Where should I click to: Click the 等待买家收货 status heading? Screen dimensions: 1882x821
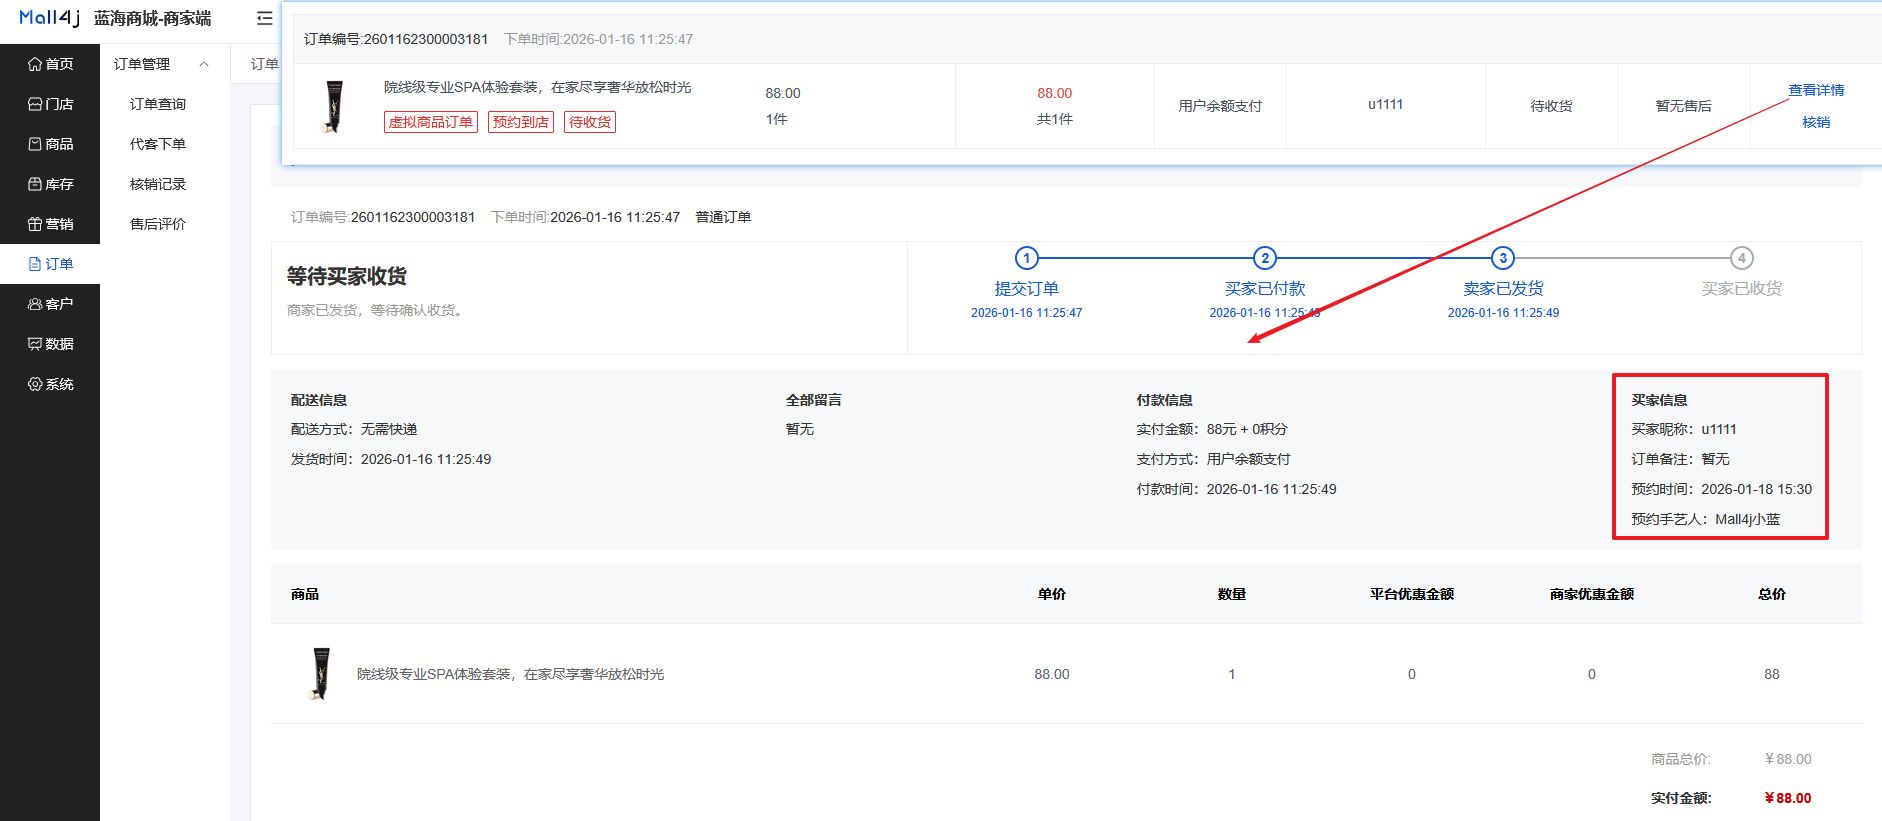pyautogui.click(x=347, y=276)
